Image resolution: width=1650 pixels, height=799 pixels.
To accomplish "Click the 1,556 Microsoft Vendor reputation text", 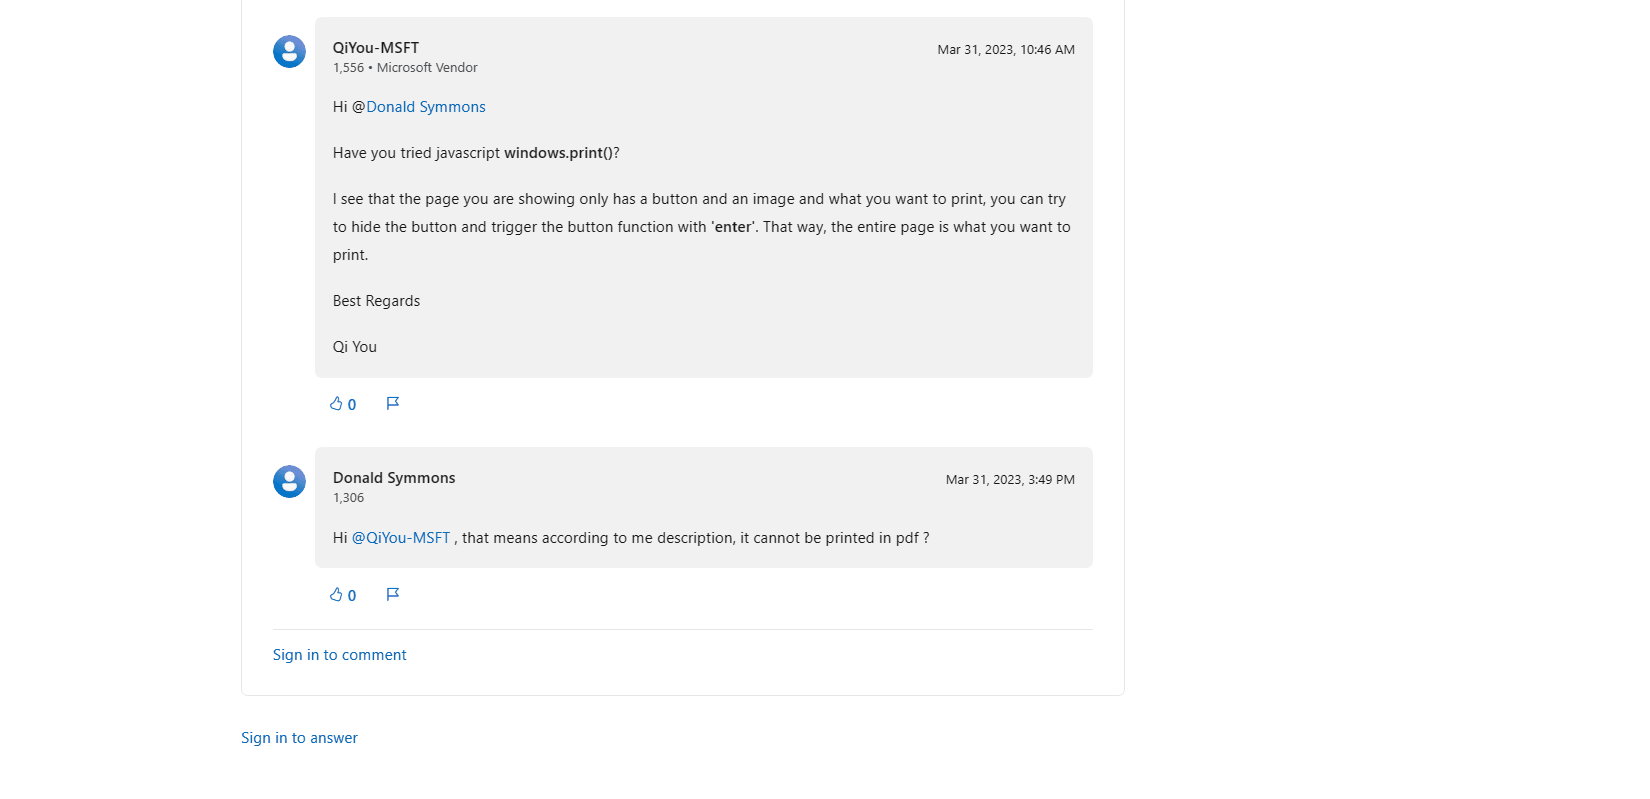I will click(x=405, y=68).
